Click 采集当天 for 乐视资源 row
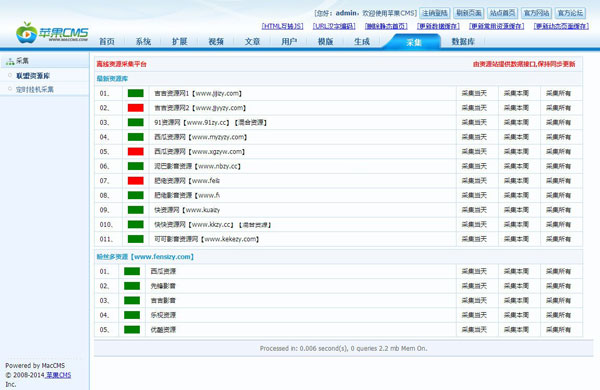600x390 pixels. point(474,315)
